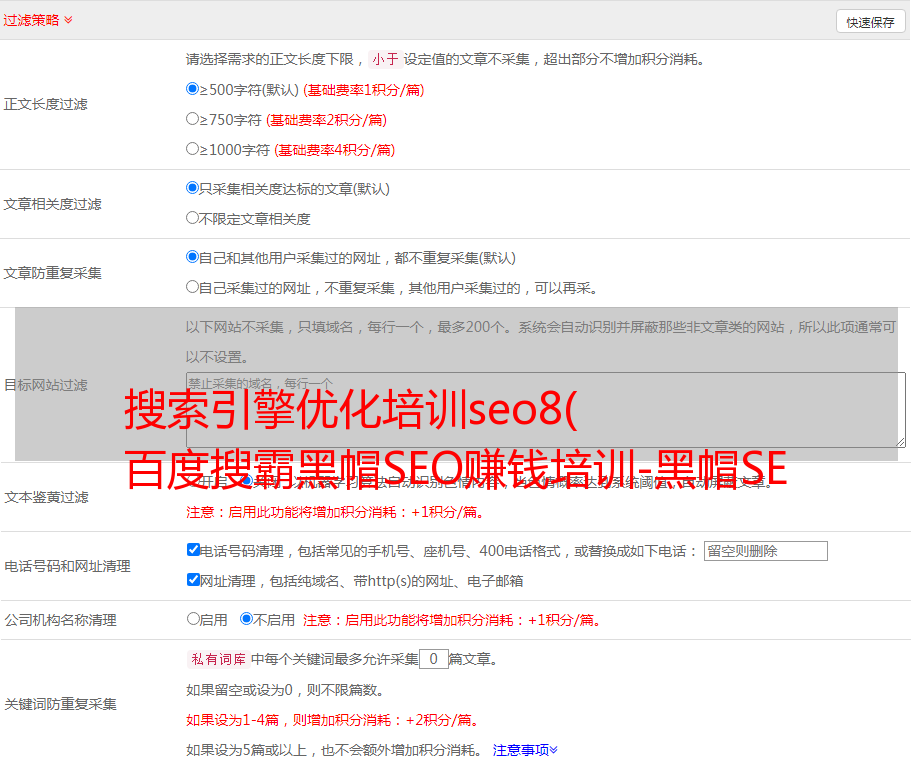Toggle the 电话号码清理 checkbox
The width and height of the screenshot is (912, 768).
pyautogui.click(x=193, y=550)
